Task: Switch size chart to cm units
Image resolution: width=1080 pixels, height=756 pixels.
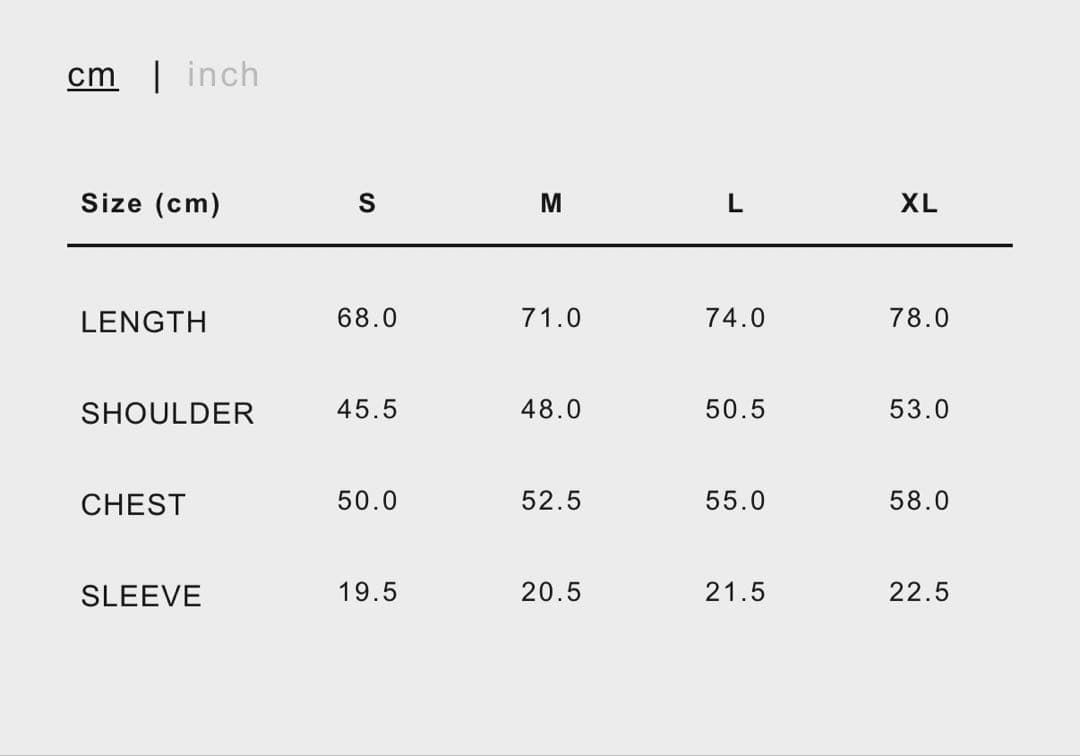Action: (92, 75)
